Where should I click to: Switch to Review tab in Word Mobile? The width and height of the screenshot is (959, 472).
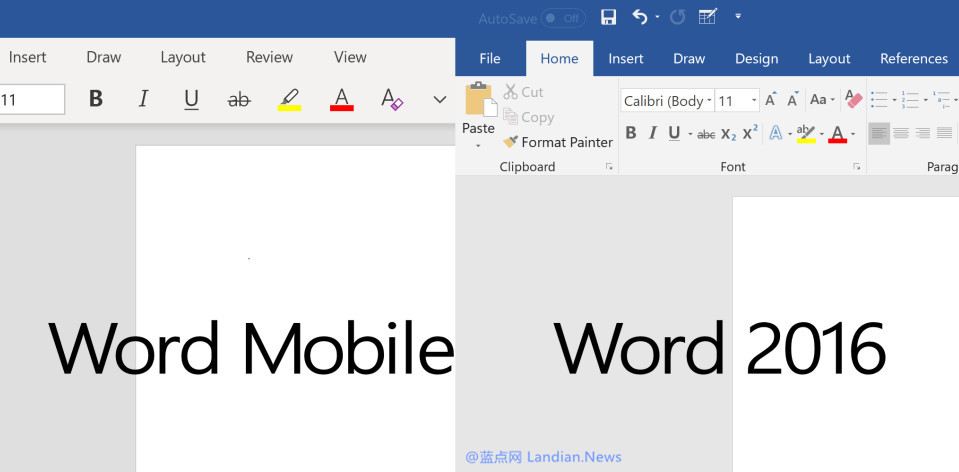tap(269, 57)
